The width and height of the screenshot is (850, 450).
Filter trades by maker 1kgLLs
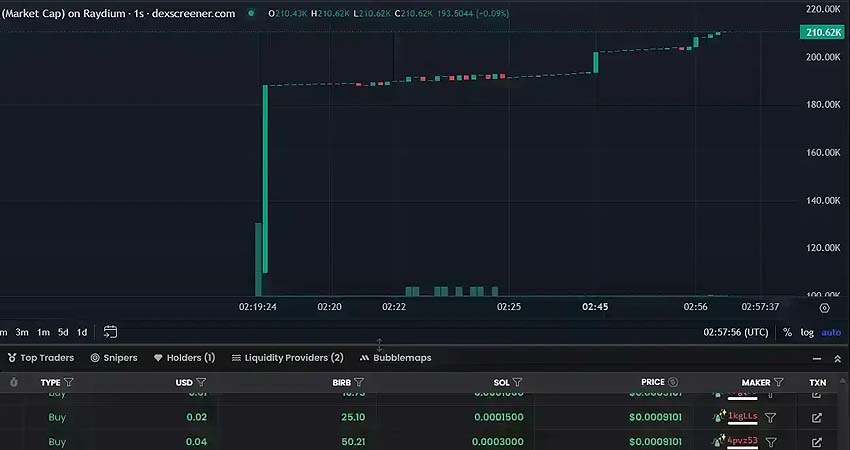(771, 417)
